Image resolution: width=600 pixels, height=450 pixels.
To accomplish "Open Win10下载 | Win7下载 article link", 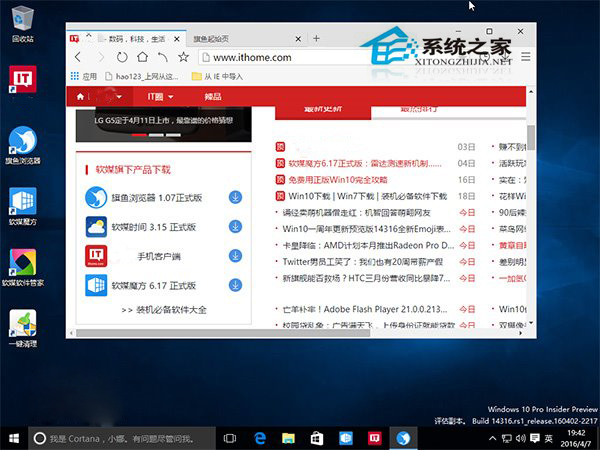I will [367, 196].
